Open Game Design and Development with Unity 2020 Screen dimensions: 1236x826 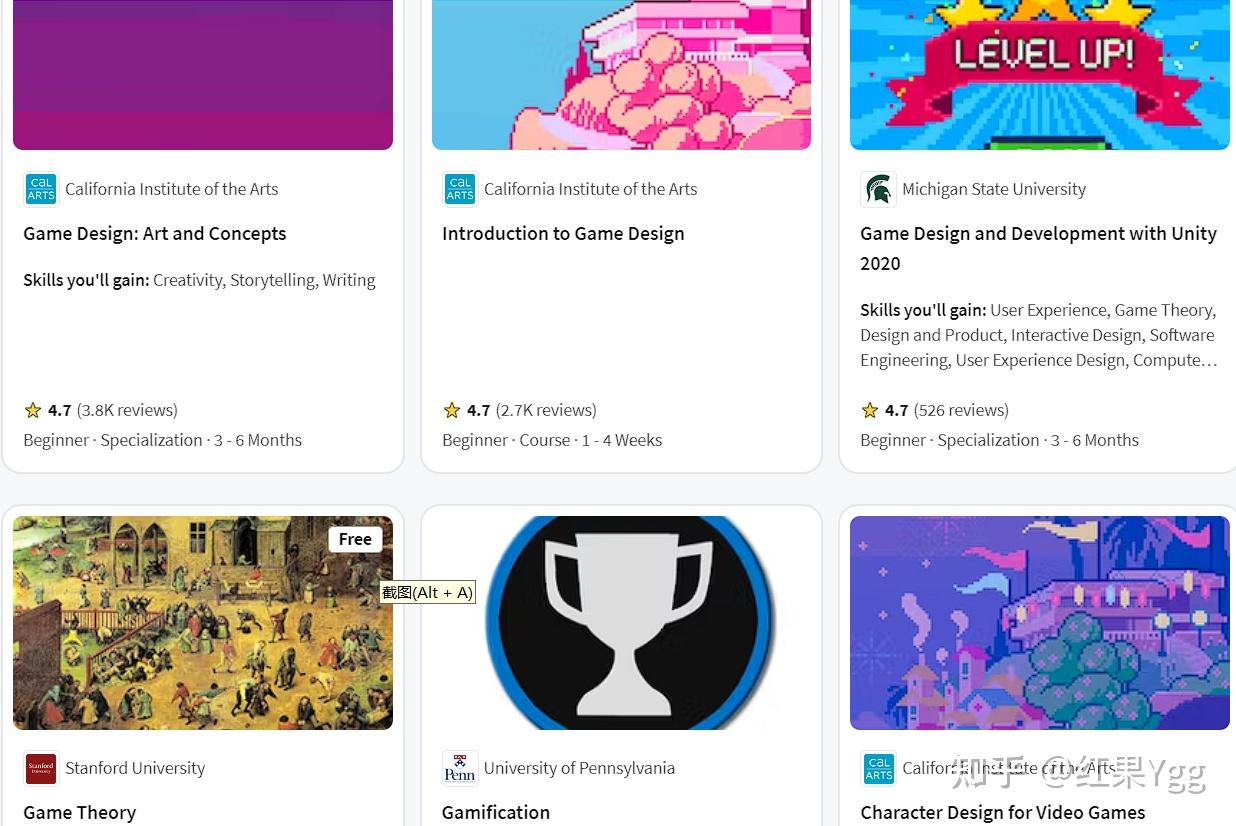1038,248
